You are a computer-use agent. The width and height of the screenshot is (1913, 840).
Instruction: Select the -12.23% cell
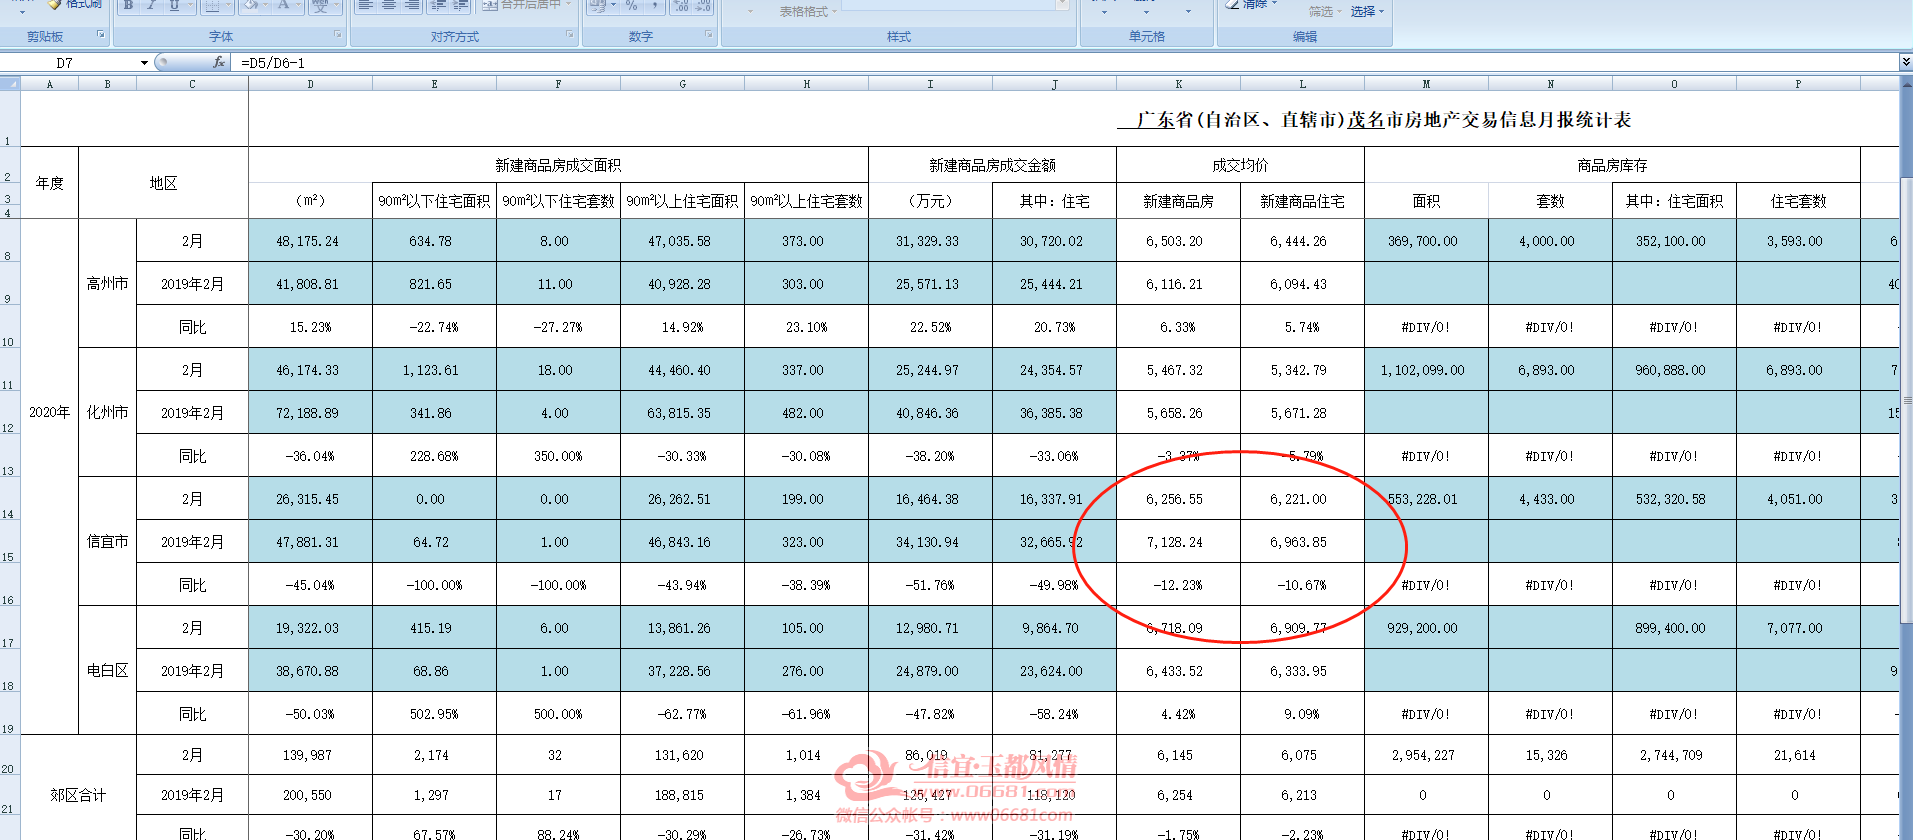click(x=1178, y=585)
